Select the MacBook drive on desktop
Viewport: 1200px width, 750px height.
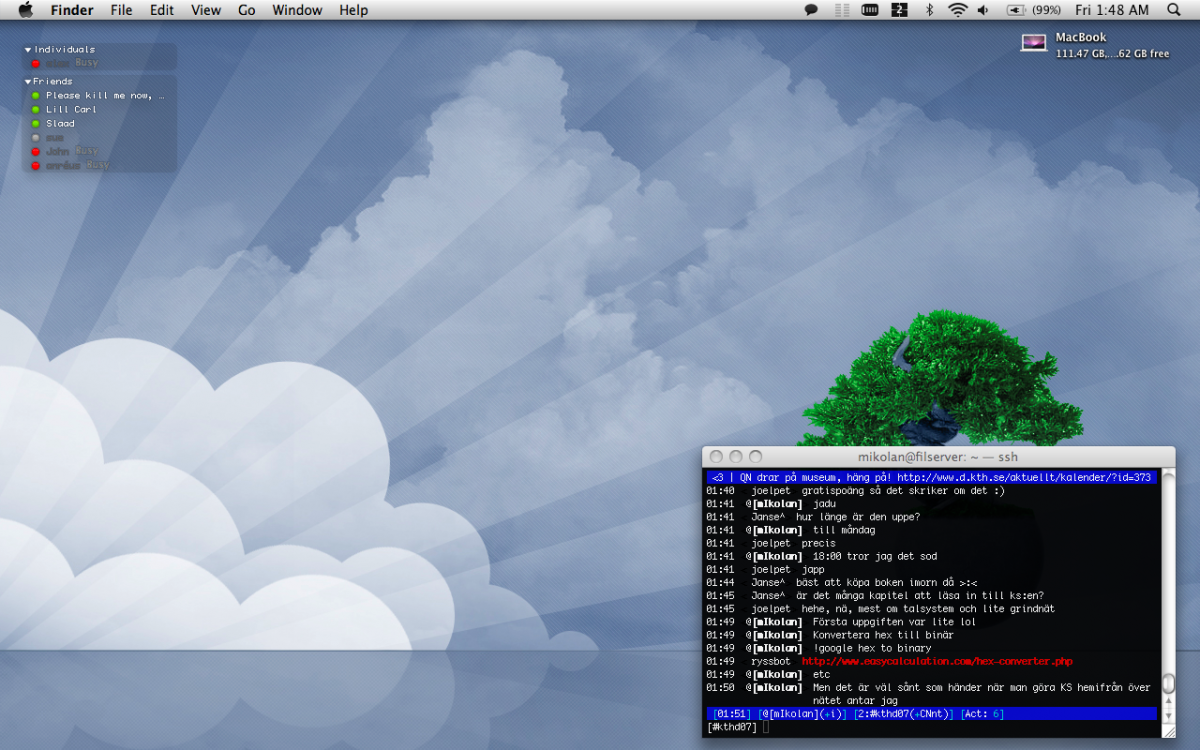pyautogui.click(x=1034, y=43)
